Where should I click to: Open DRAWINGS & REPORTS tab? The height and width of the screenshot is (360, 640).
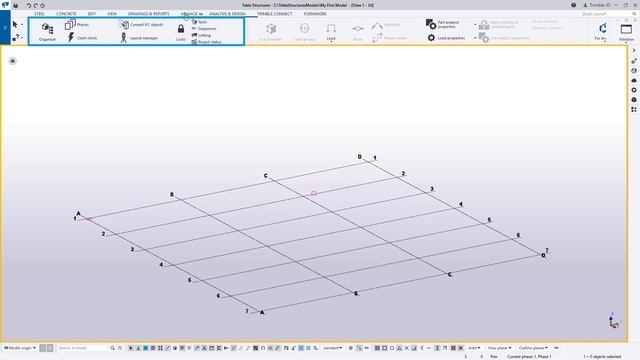[x=149, y=14]
